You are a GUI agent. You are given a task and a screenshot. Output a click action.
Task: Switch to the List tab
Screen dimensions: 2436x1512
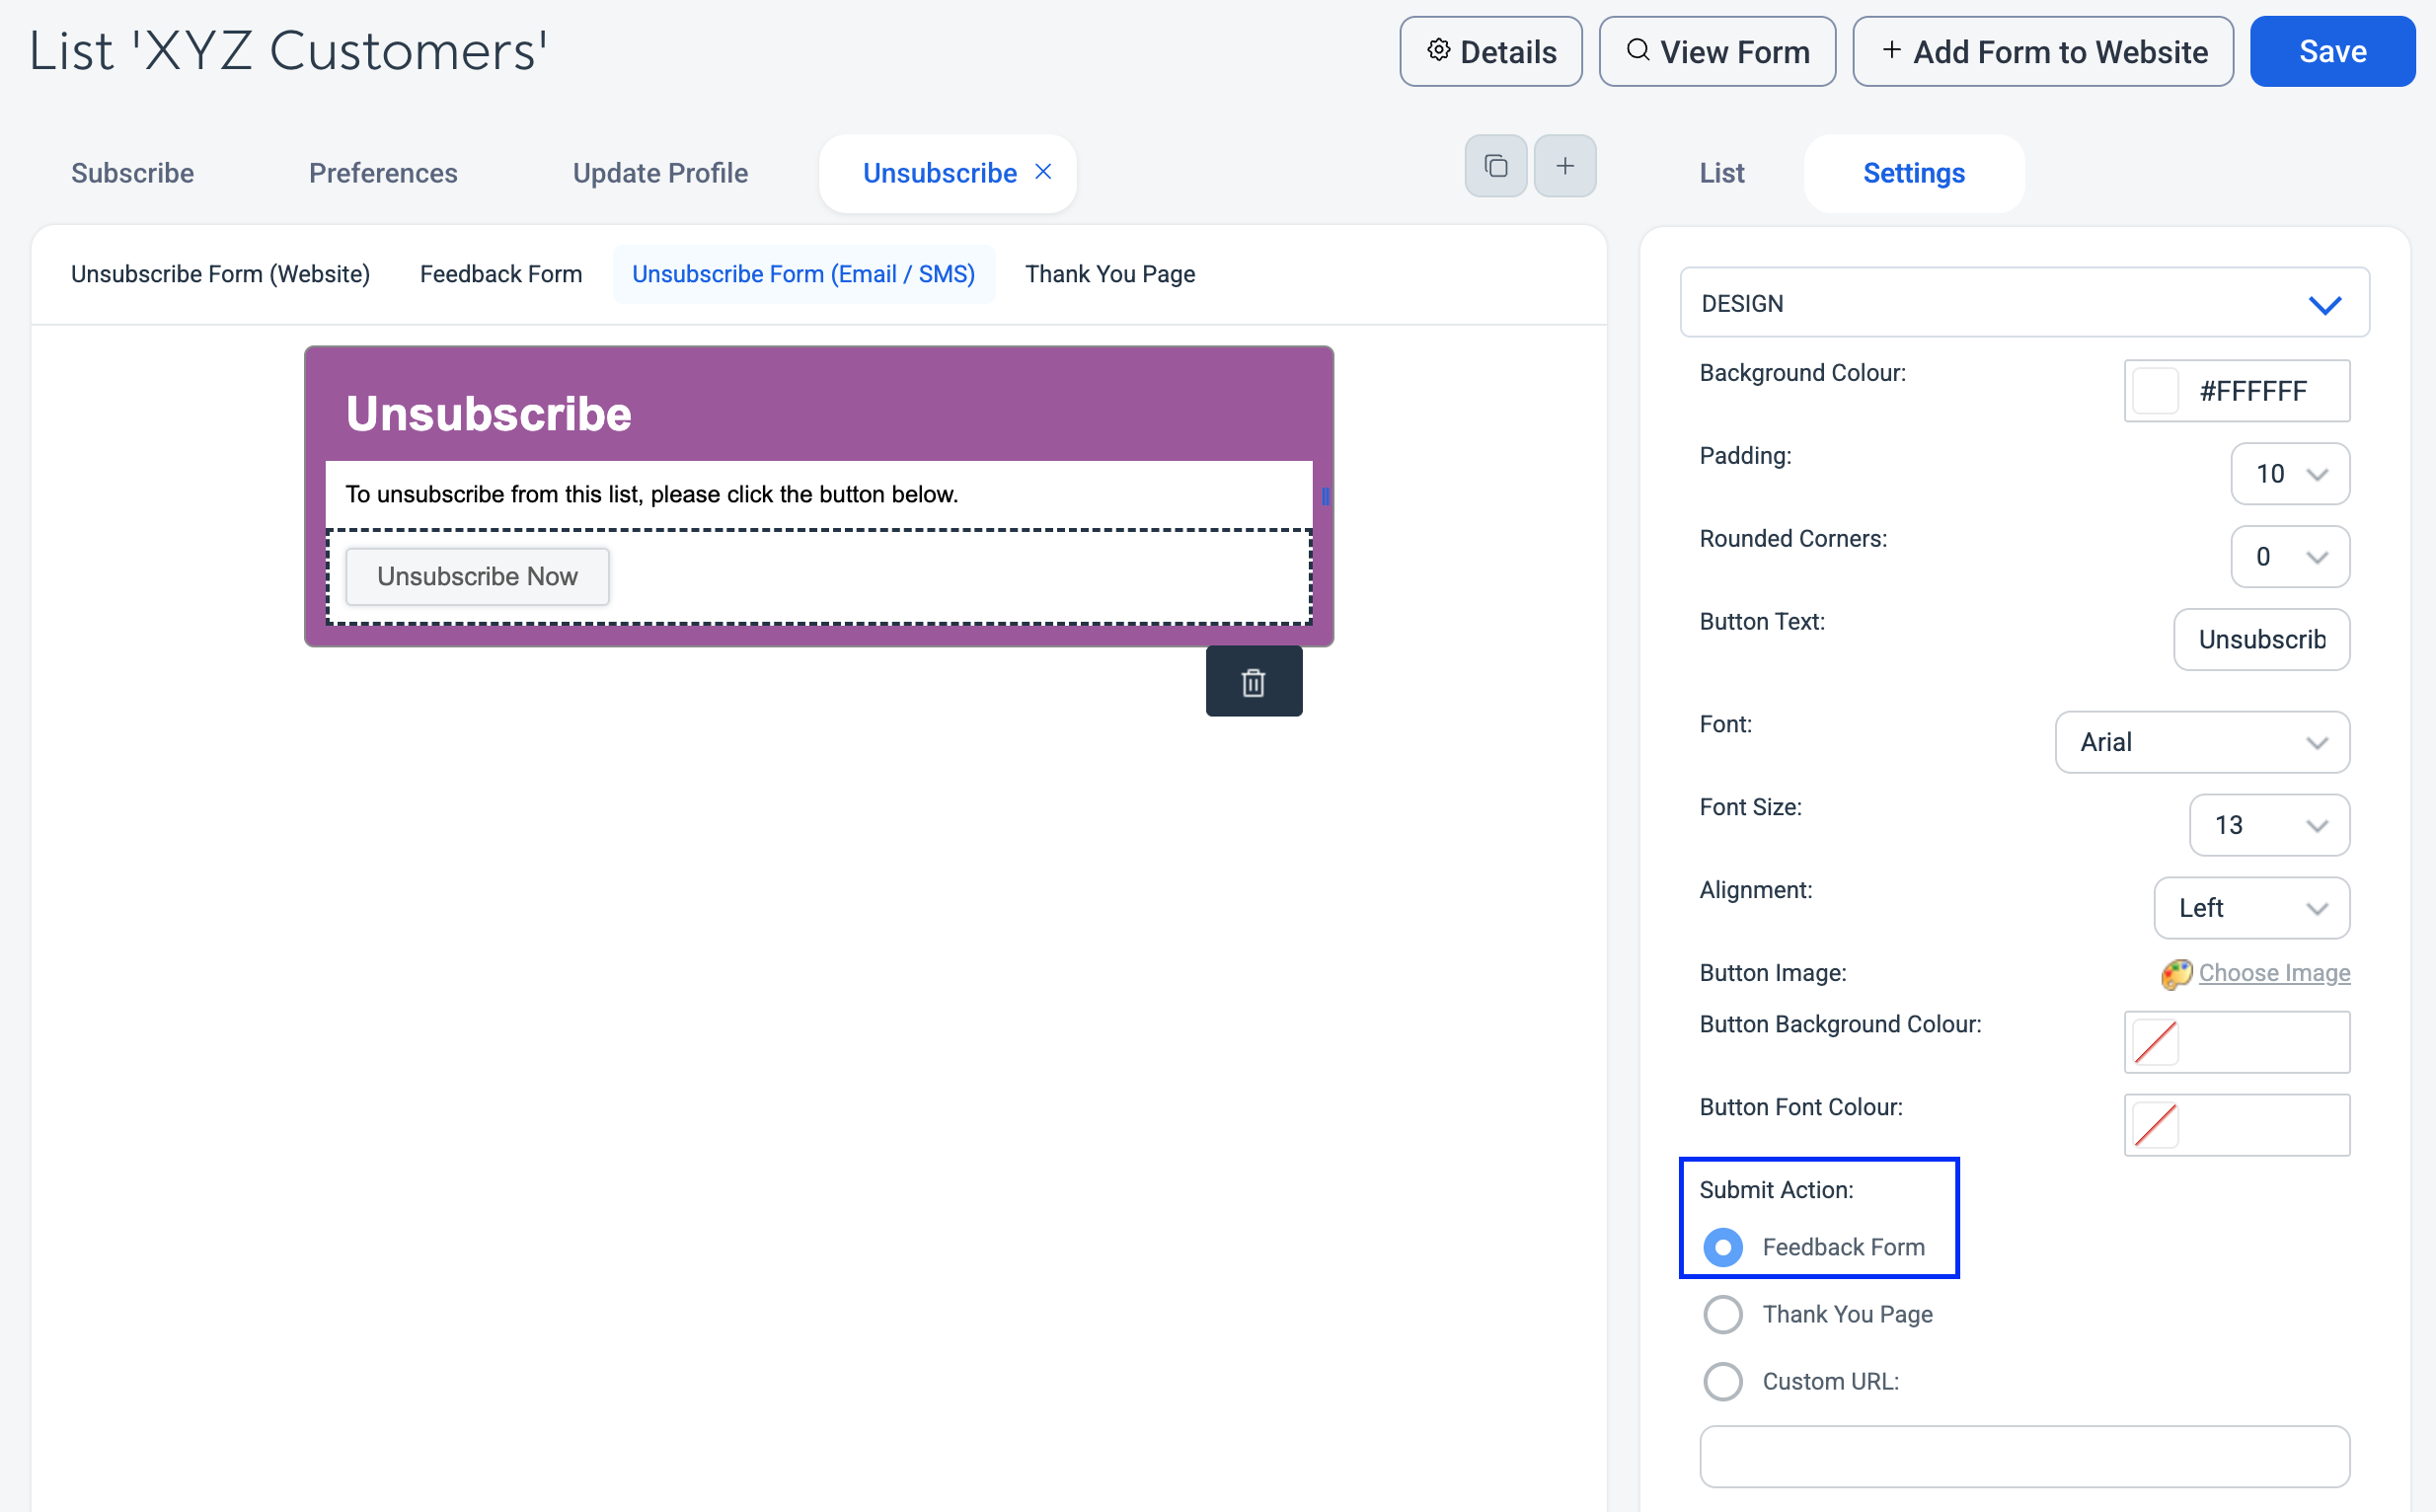1721,173
